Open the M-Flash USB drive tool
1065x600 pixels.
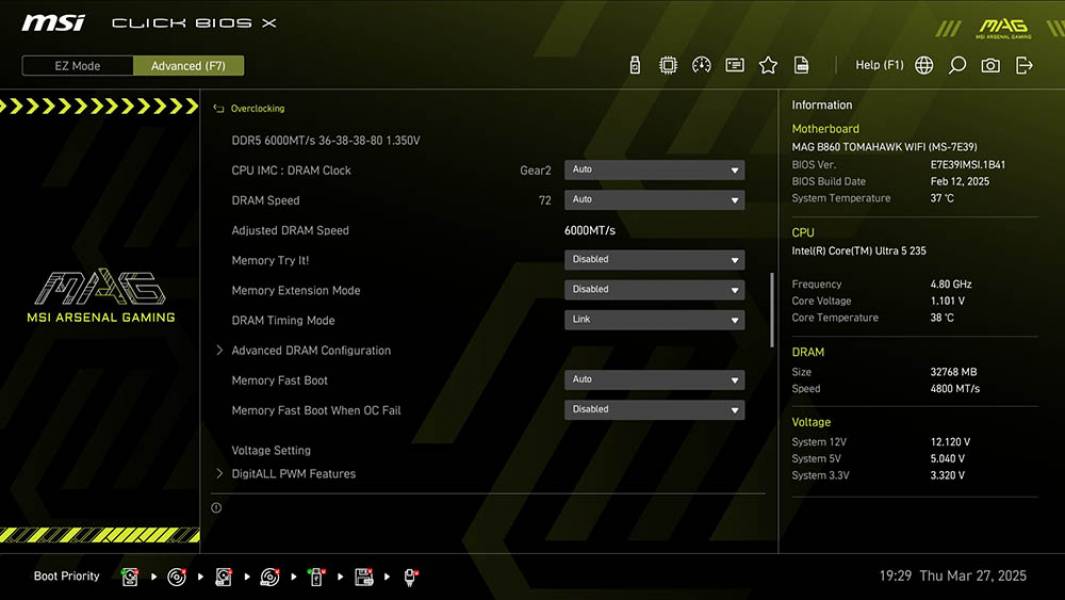point(634,65)
